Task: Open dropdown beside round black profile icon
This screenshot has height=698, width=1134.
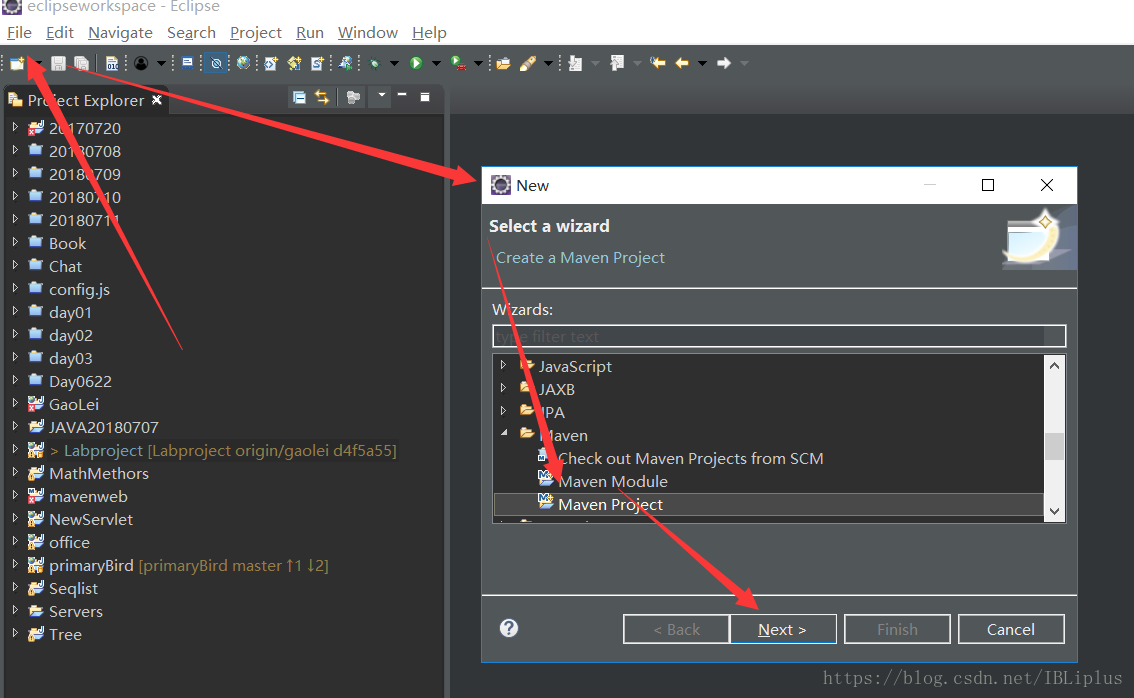Action: click(161, 64)
